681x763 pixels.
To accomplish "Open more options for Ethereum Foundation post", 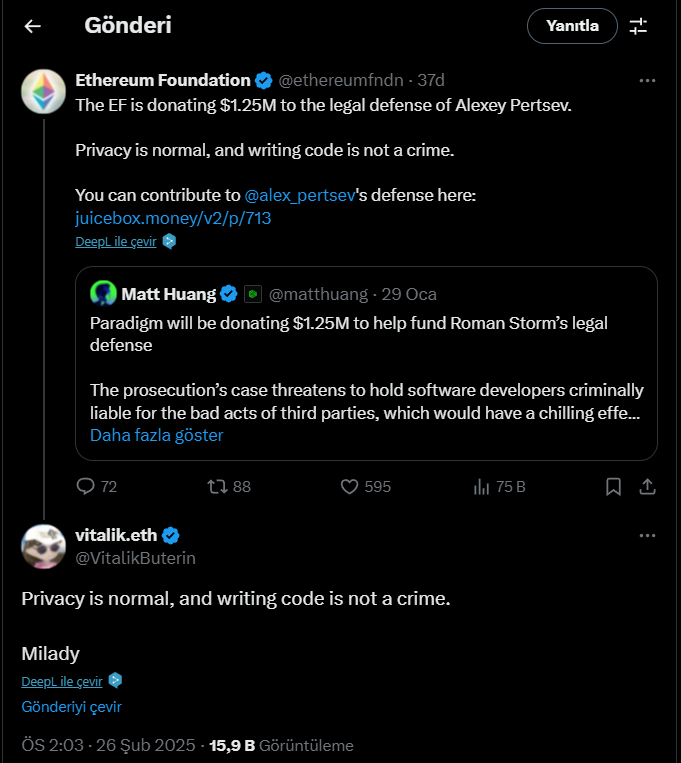I will tap(647, 80).
